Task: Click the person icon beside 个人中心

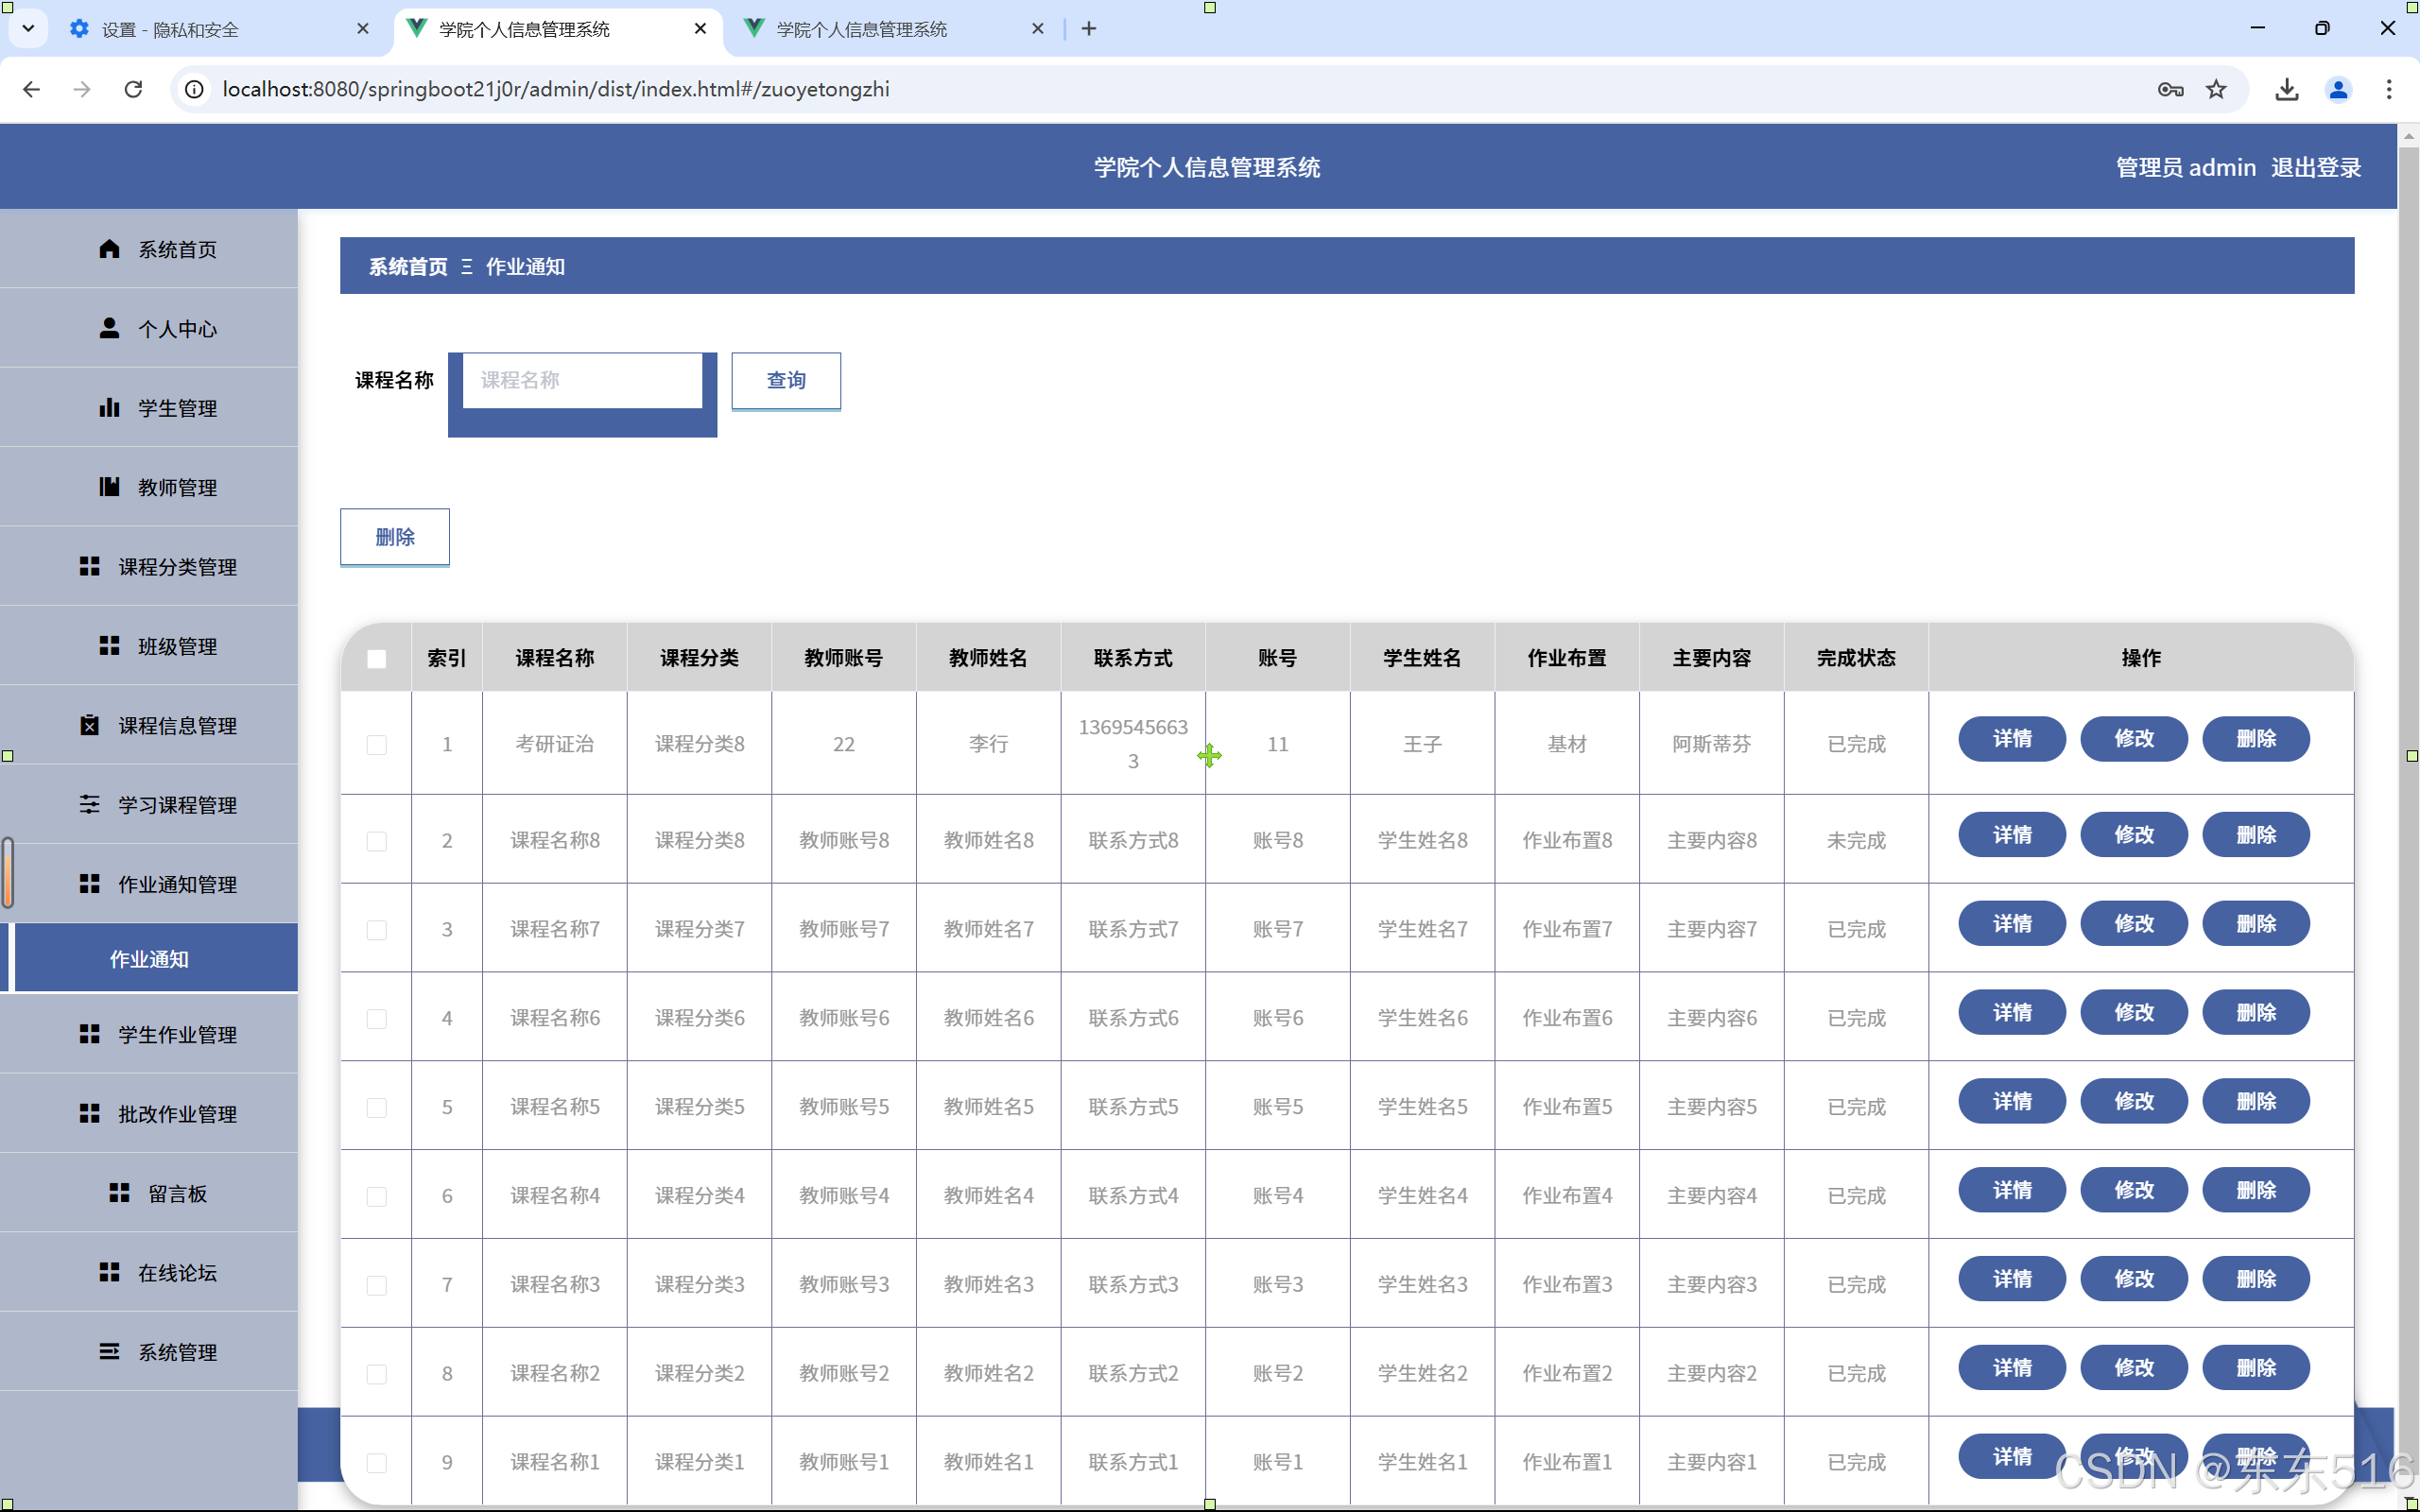Action: click(110, 328)
